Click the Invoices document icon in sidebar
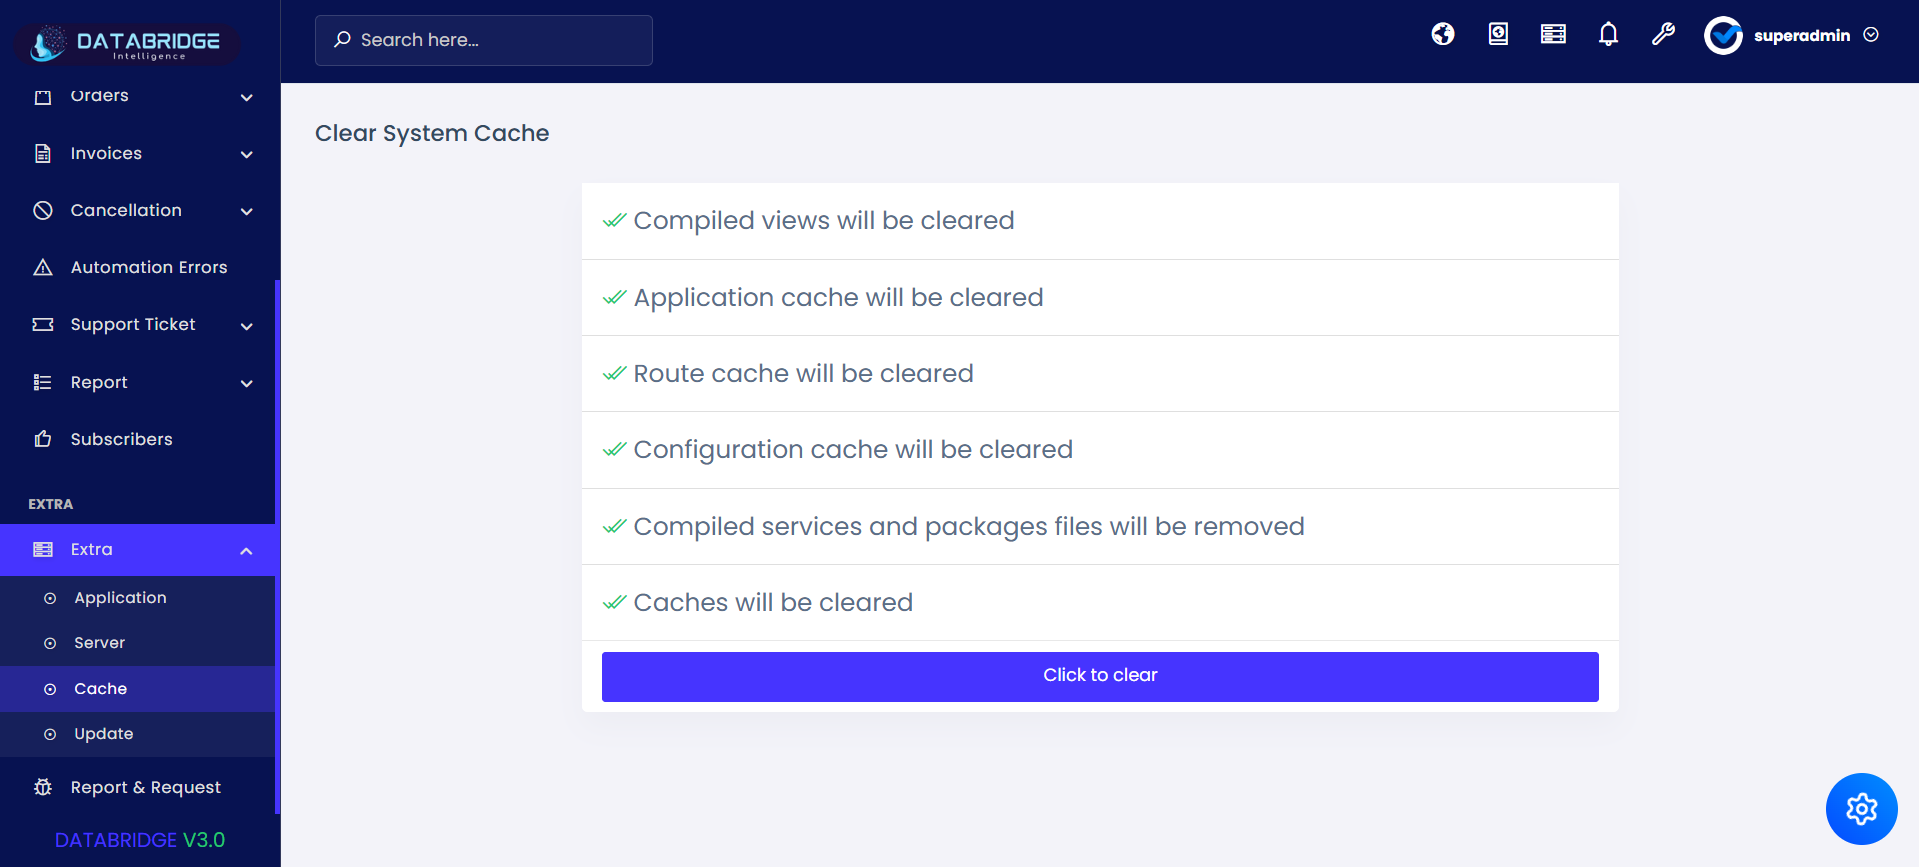 (43, 153)
